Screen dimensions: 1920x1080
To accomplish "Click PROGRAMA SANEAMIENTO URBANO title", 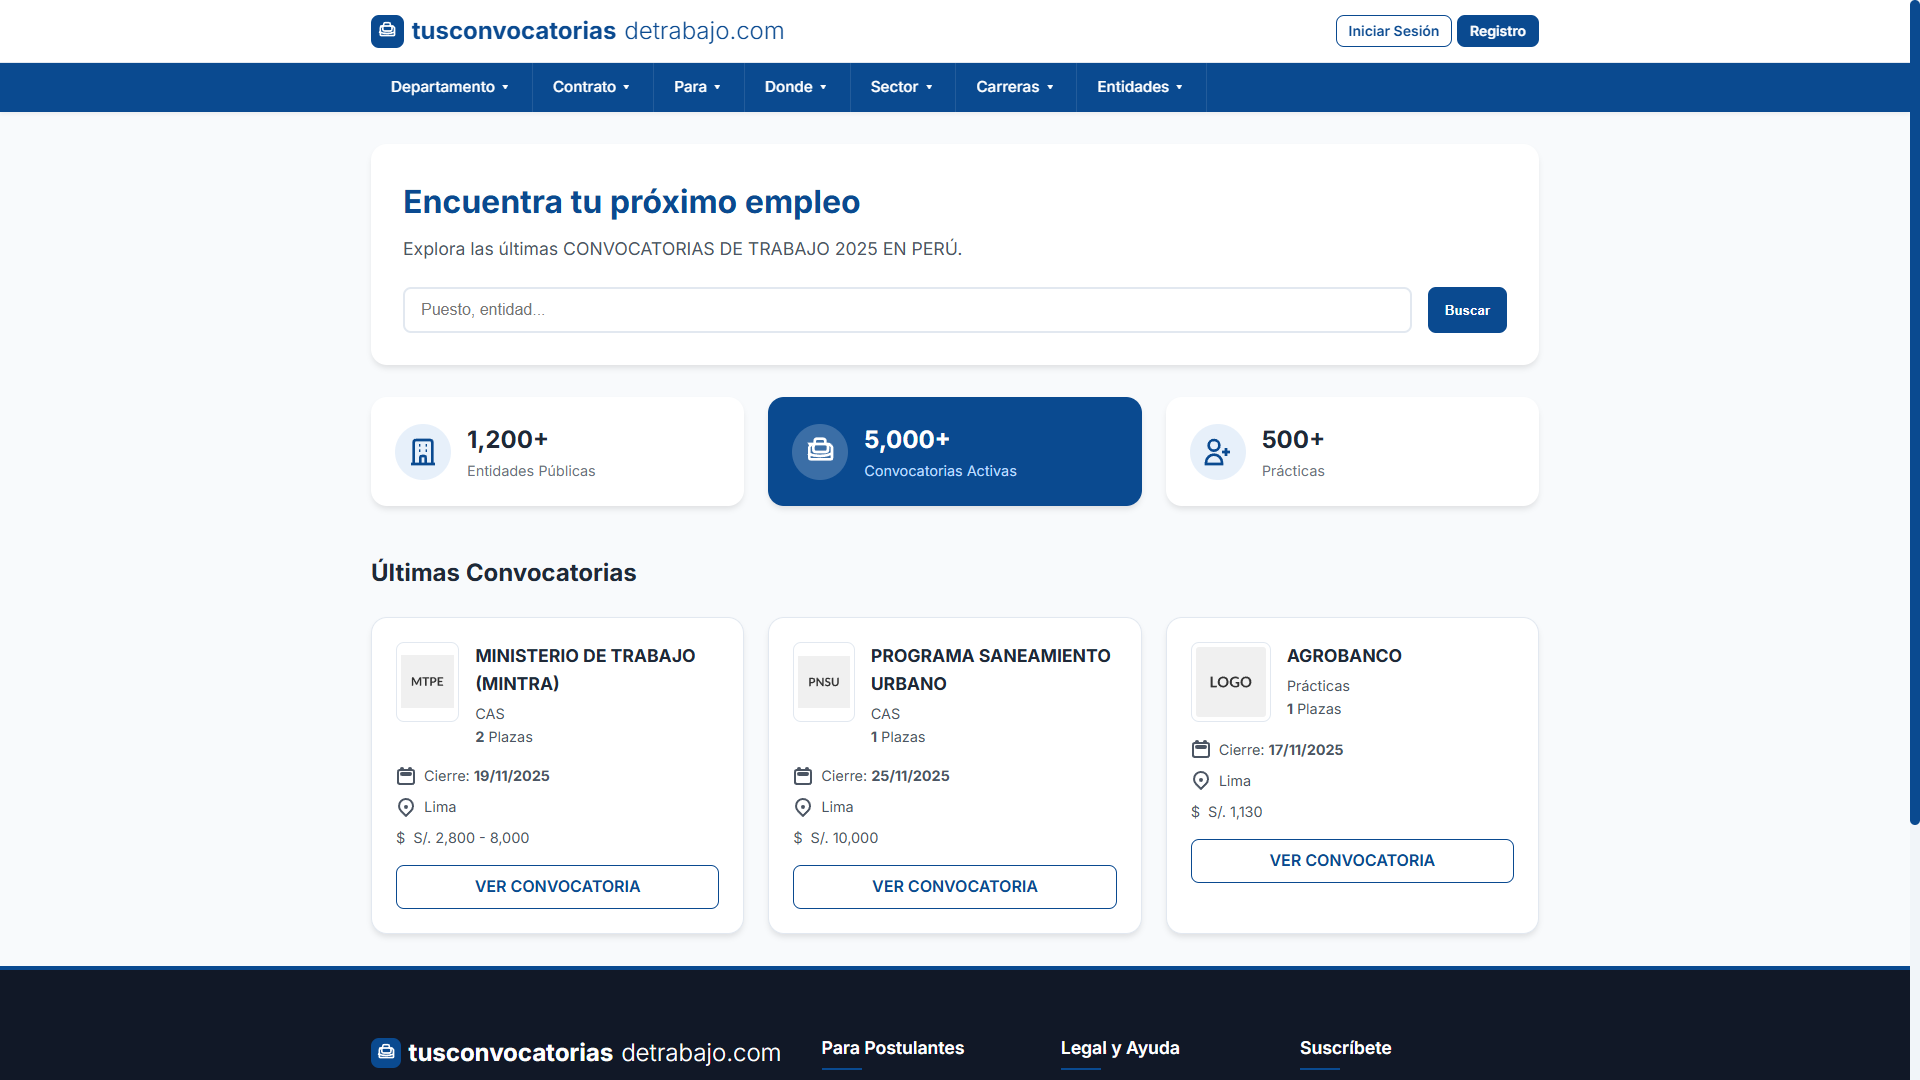I will [990, 670].
